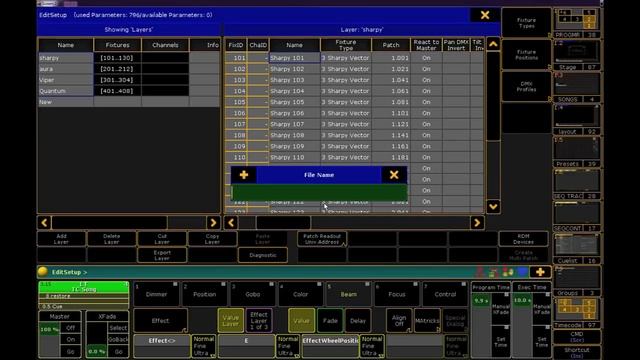640x360 pixels.
Task: Open the SEQCONT view thumbnail
Action: tap(577, 216)
